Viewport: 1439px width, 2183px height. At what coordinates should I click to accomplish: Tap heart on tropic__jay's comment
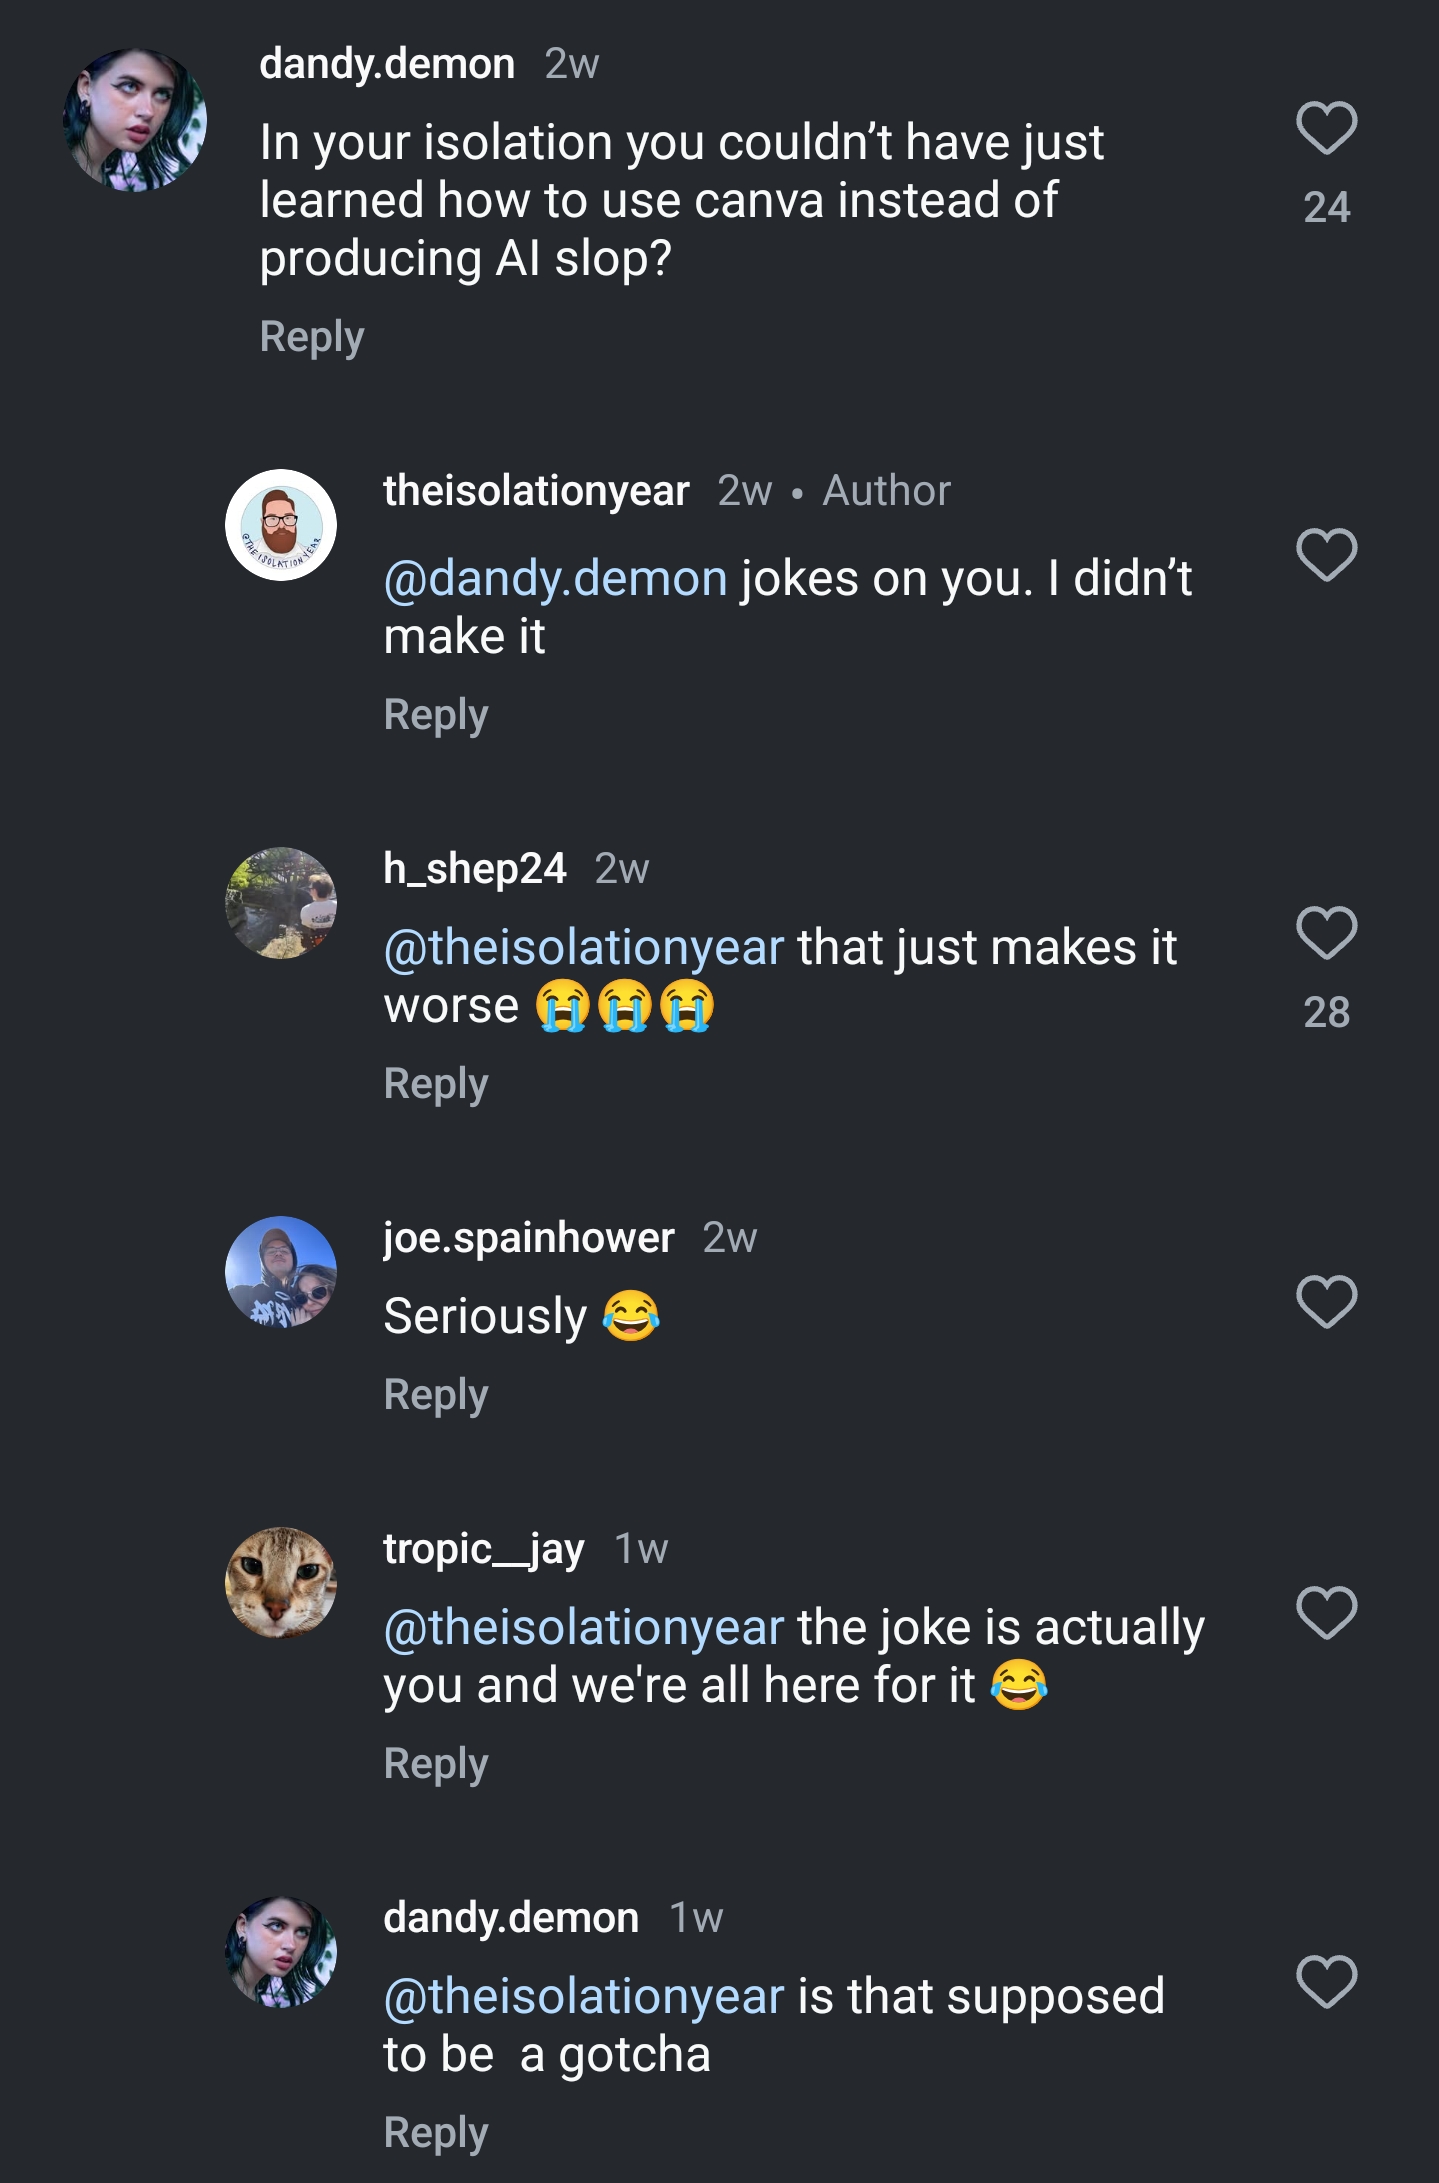(1326, 1613)
